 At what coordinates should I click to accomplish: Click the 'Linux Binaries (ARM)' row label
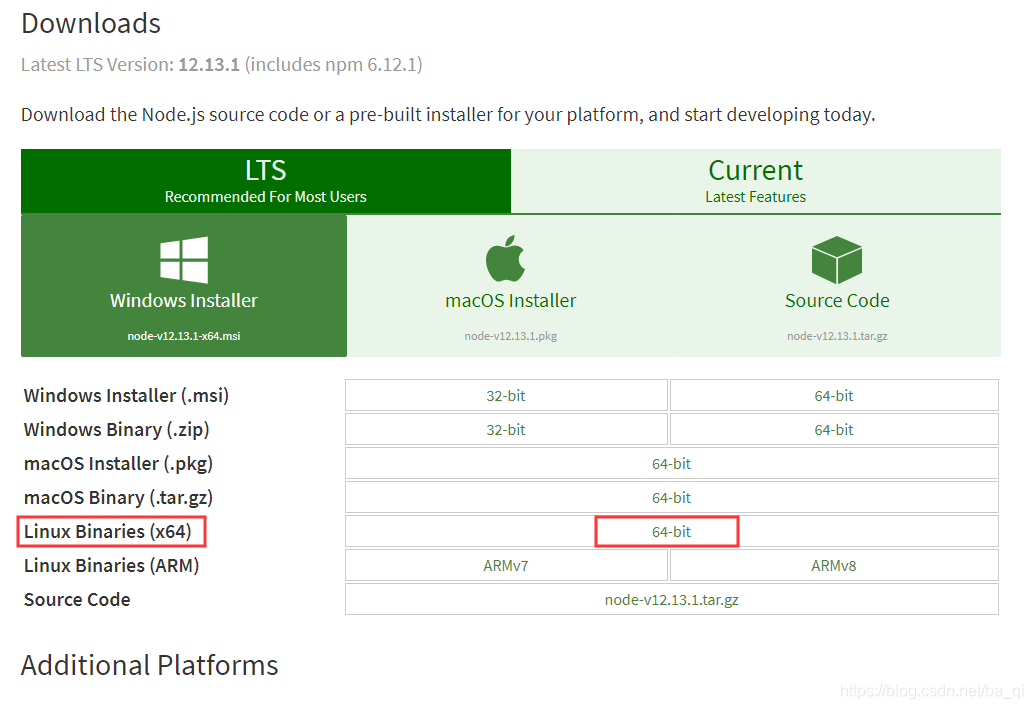click(111, 565)
